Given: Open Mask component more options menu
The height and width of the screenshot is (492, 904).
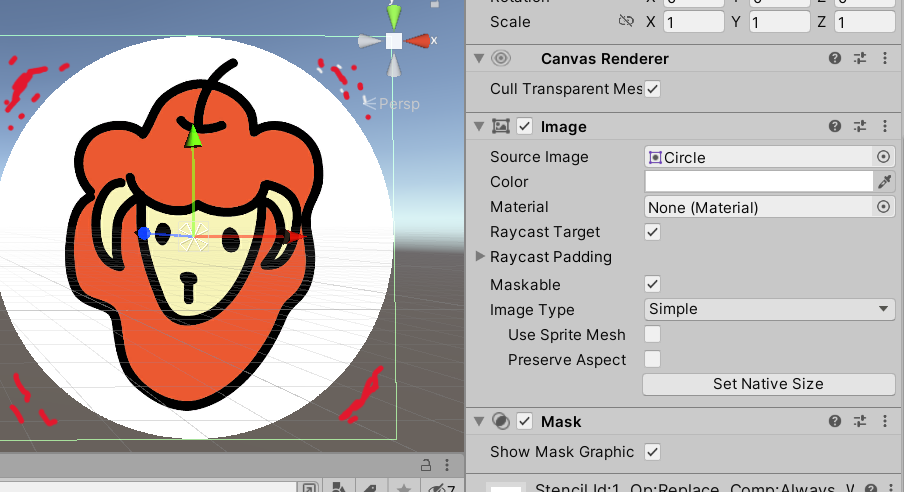Looking at the screenshot, I should 885,422.
